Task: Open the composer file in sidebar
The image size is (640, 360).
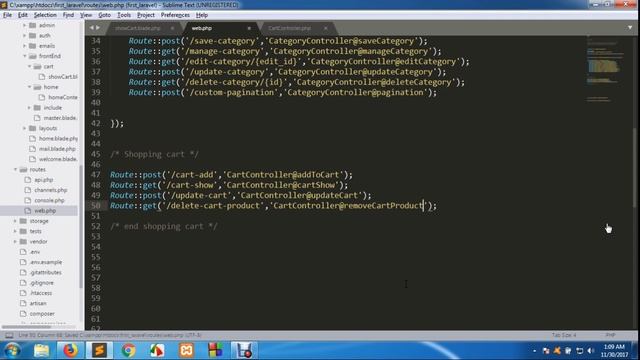Action: click(42, 313)
